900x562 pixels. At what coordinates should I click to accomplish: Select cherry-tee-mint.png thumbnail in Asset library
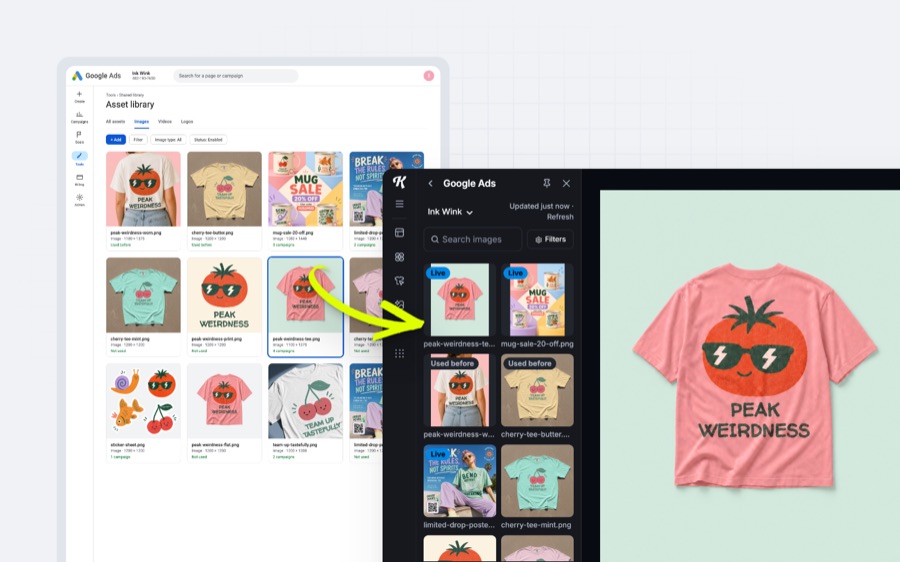[x=143, y=295]
